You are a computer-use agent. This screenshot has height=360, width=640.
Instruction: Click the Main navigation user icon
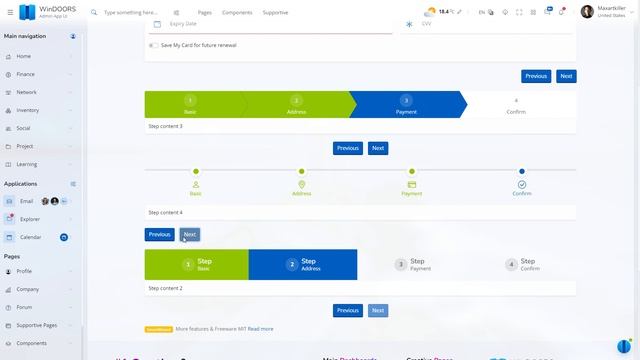(x=73, y=36)
